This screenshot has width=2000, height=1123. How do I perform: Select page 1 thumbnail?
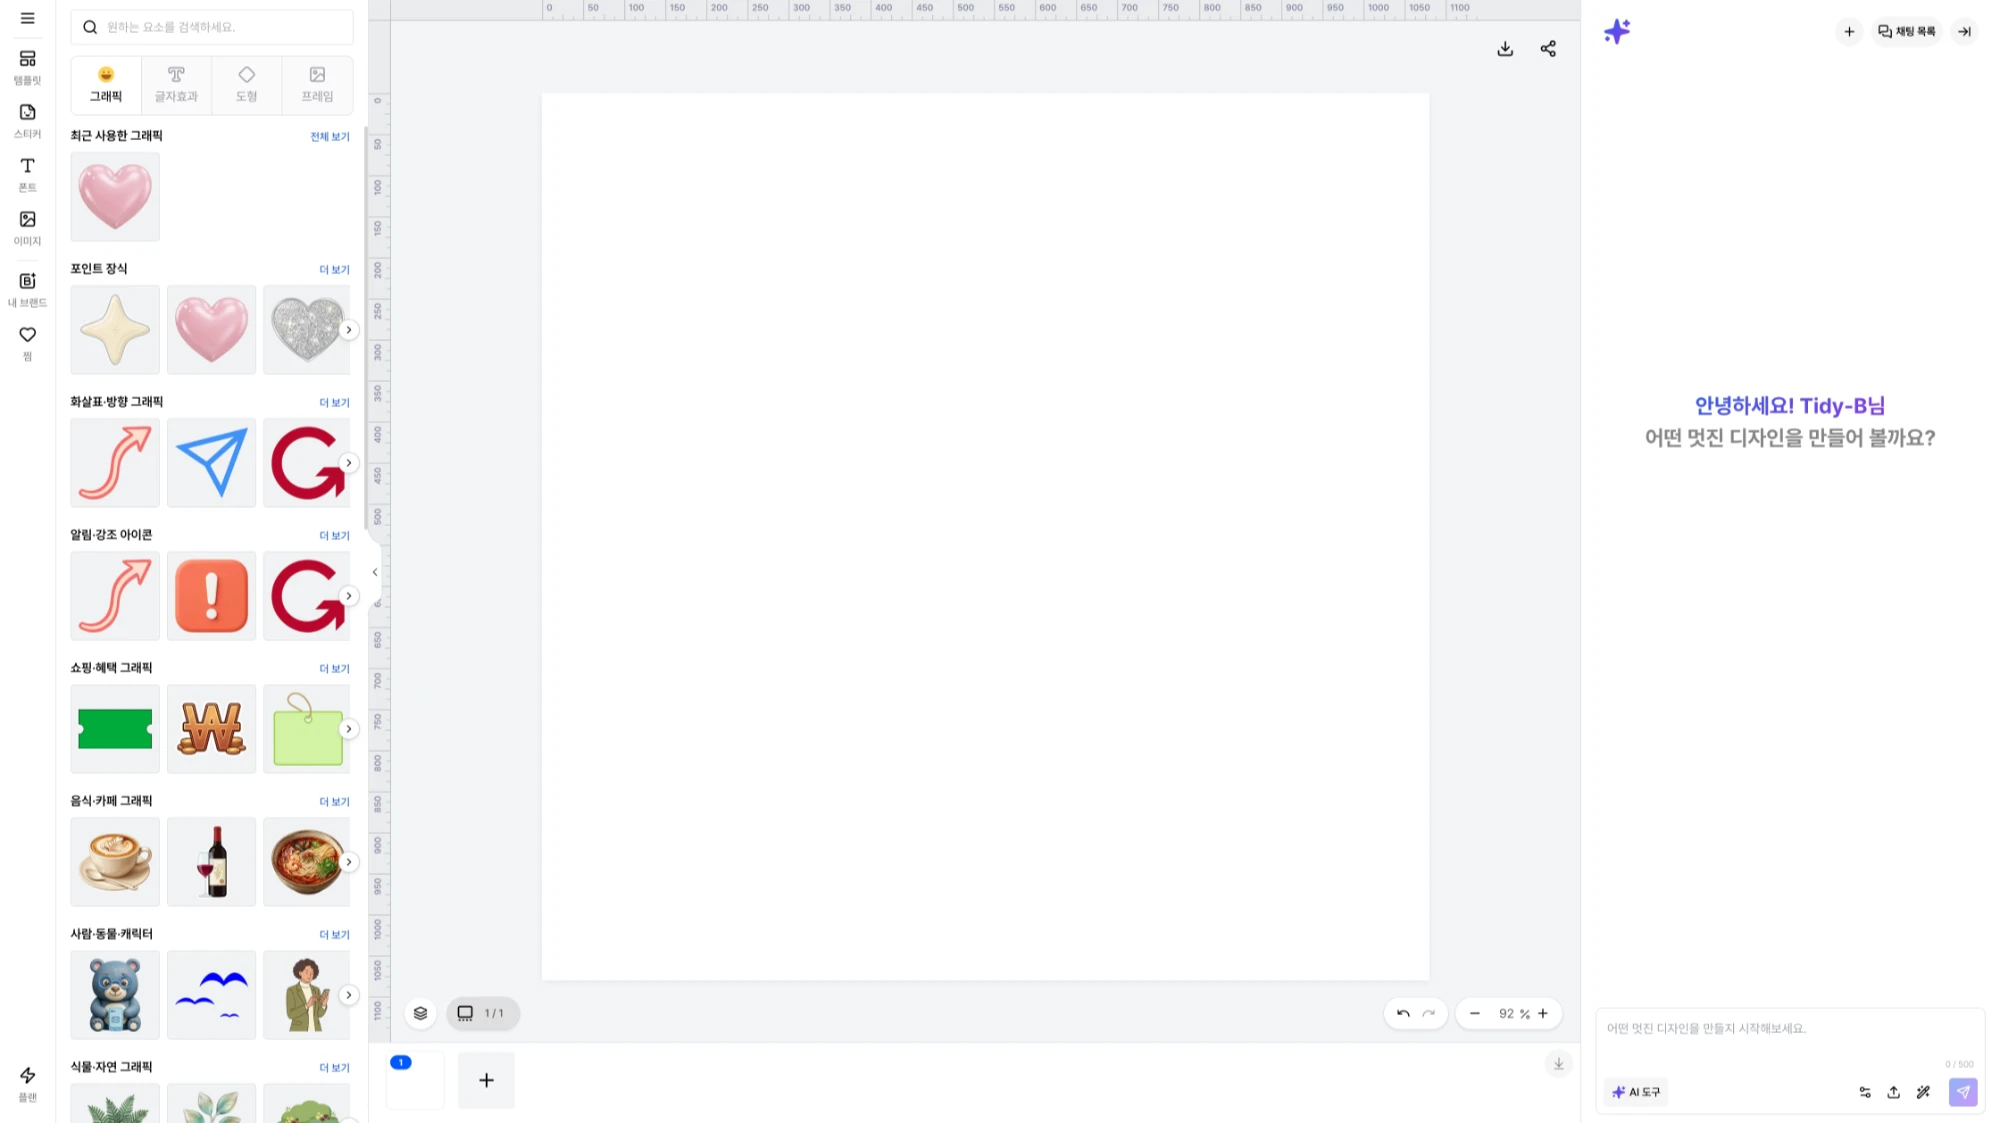point(415,1080)
